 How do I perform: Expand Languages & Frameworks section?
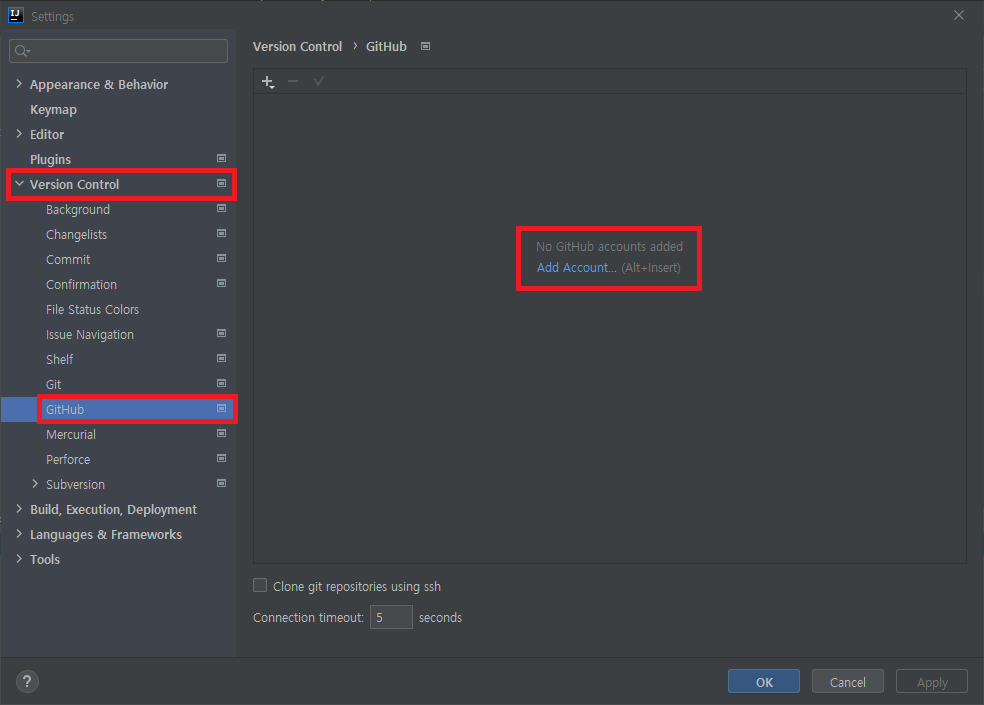pos(19,534)
